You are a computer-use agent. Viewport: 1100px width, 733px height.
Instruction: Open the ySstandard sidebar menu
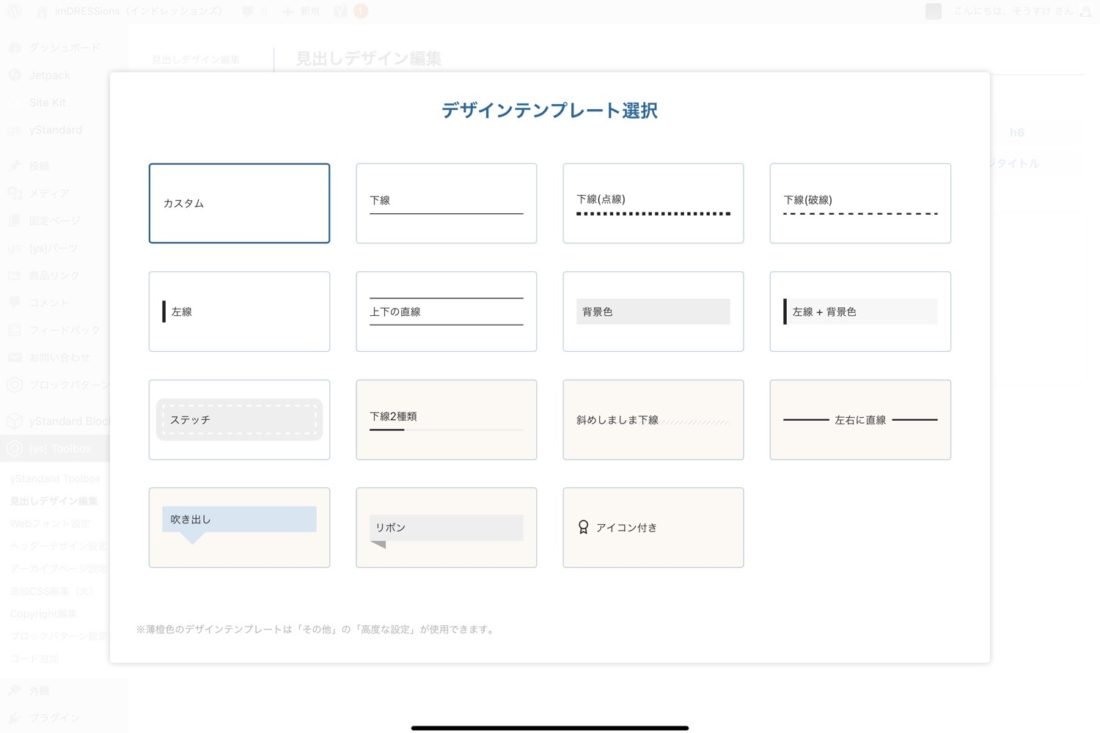pos(55,130)
